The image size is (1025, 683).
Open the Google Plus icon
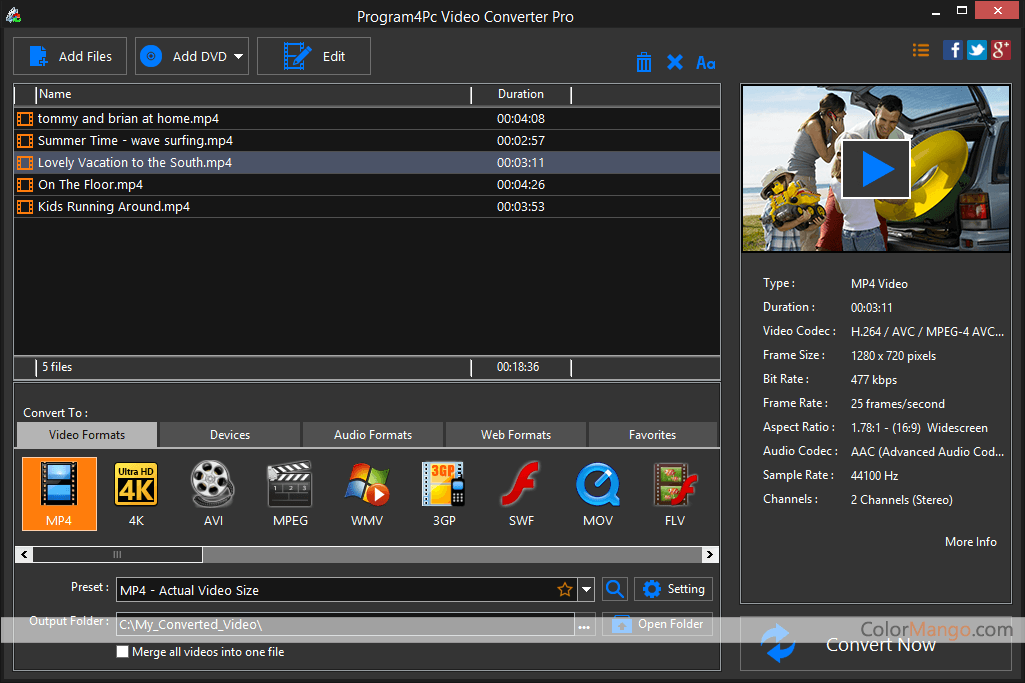point(1001,50)
